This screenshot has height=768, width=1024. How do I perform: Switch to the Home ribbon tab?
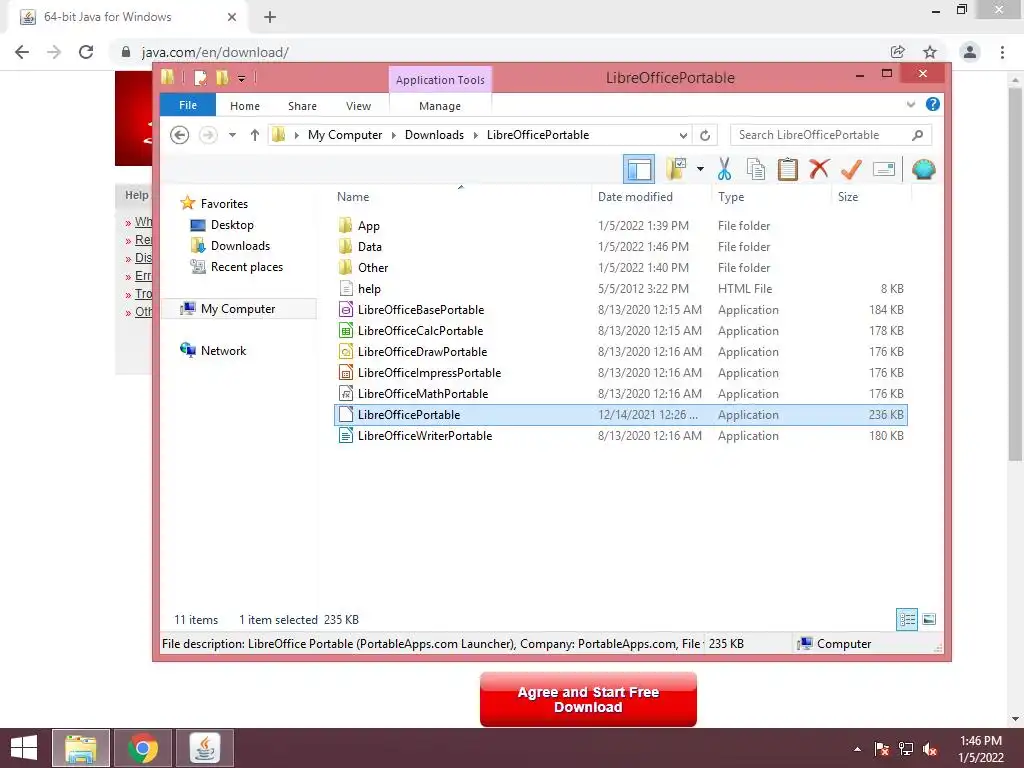(245, 106)
